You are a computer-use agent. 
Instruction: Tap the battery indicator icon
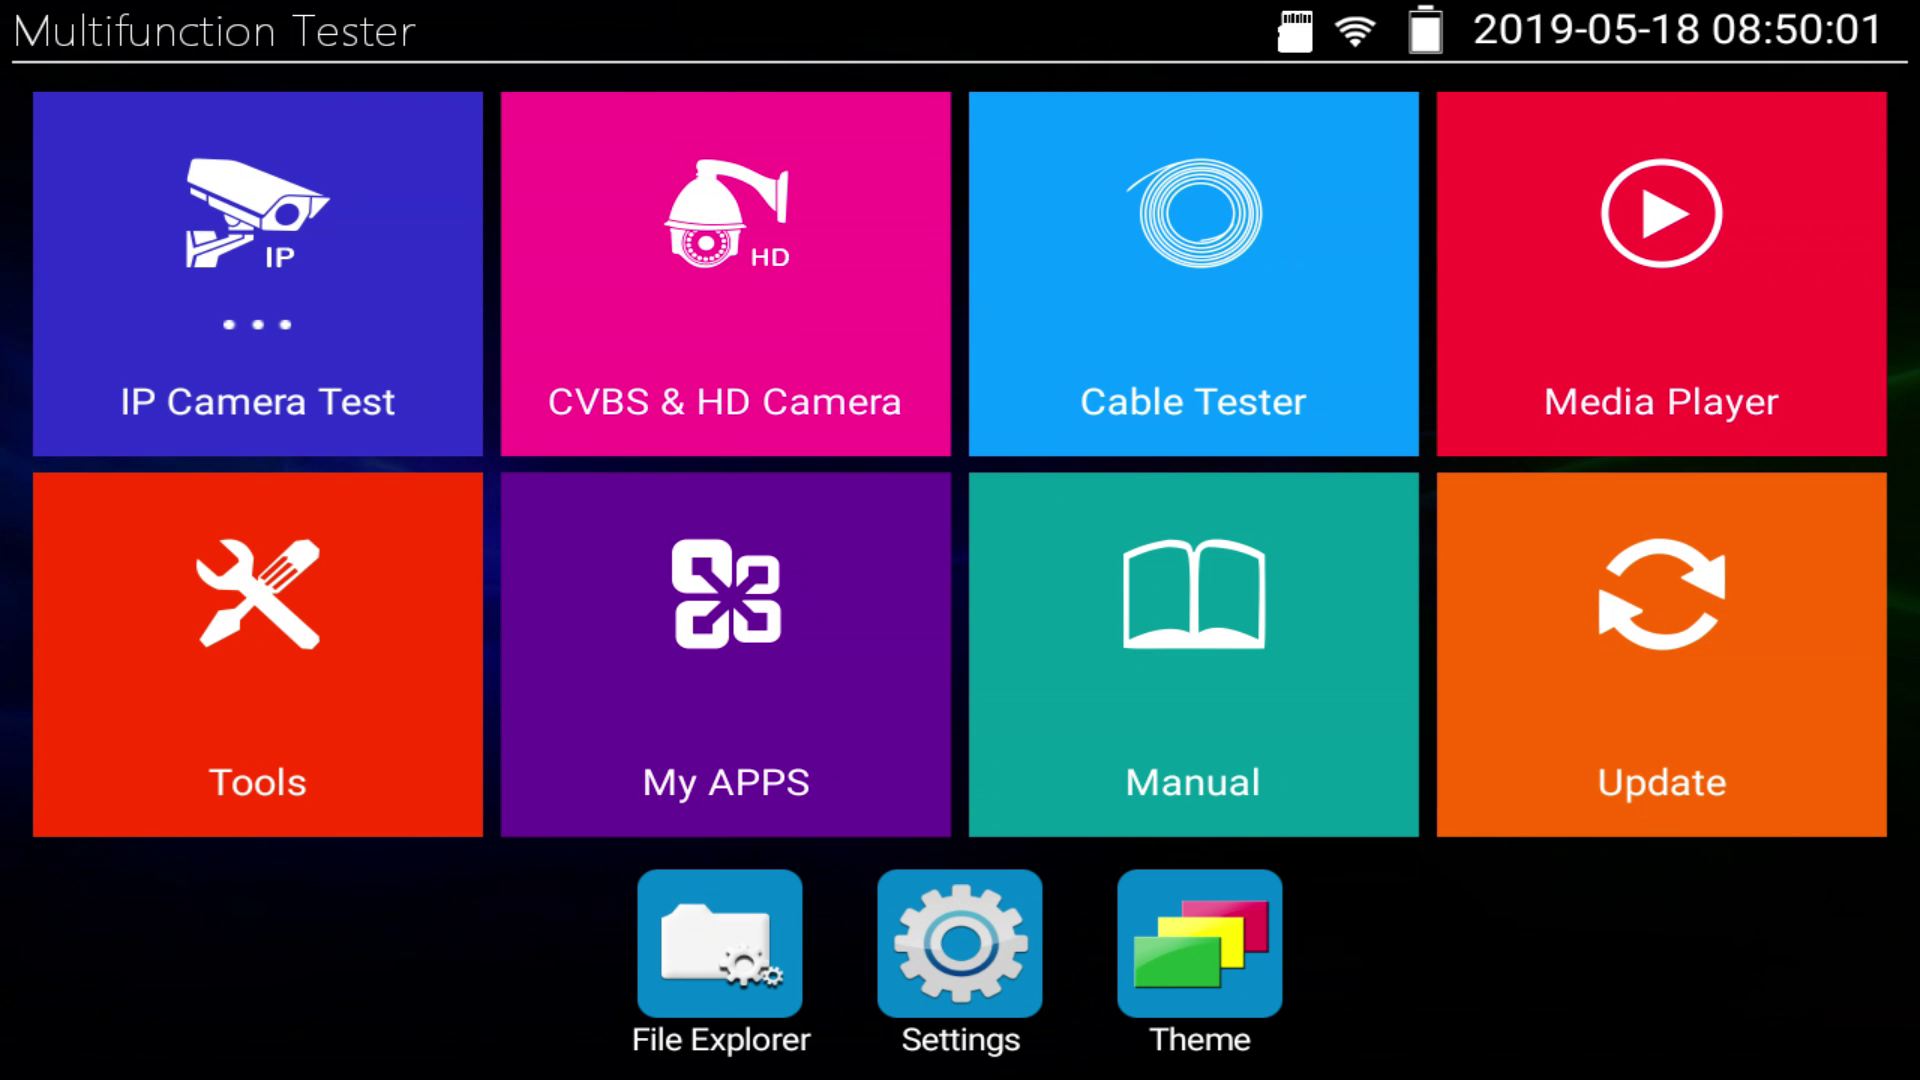[x=1425, y=30]
